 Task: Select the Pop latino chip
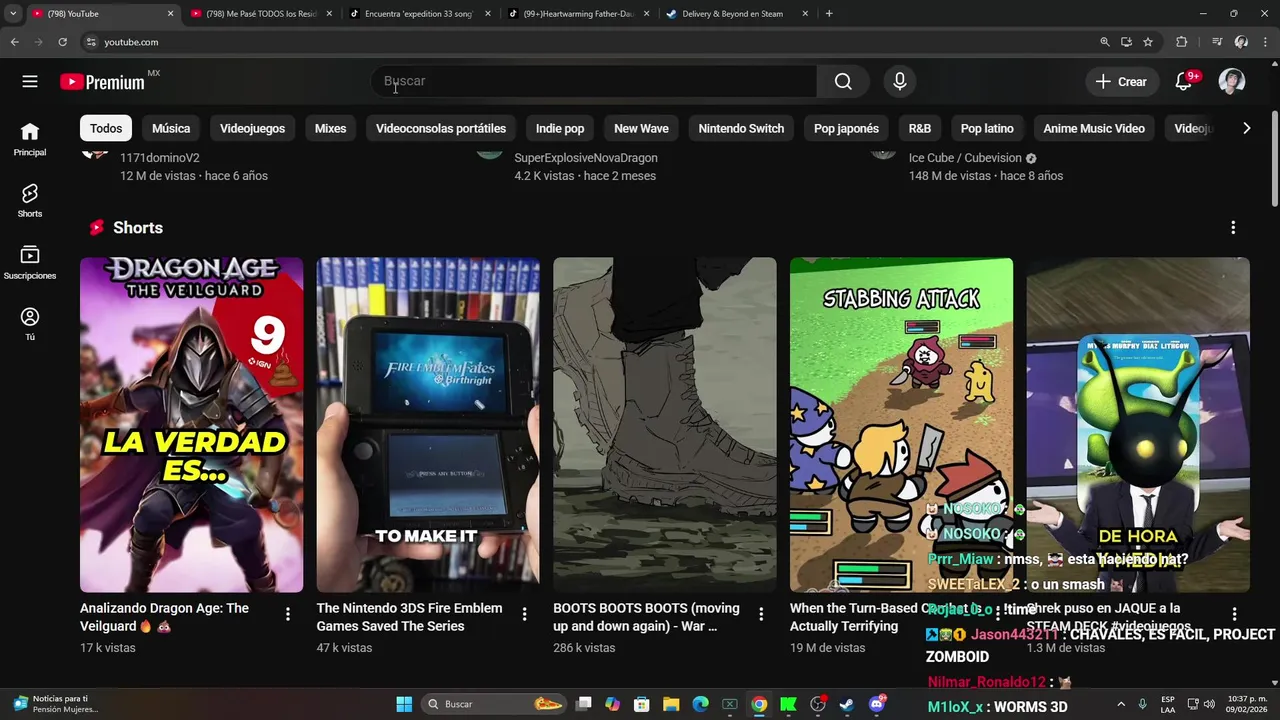(x=987, y=128)
